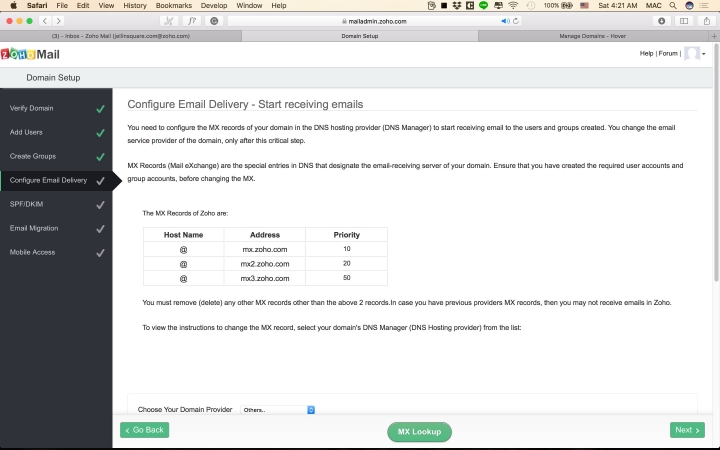This screenshot has height=450, width=720.
Task: Click the mx3.zoho.com address cell
Action: [x=264, y=278]
